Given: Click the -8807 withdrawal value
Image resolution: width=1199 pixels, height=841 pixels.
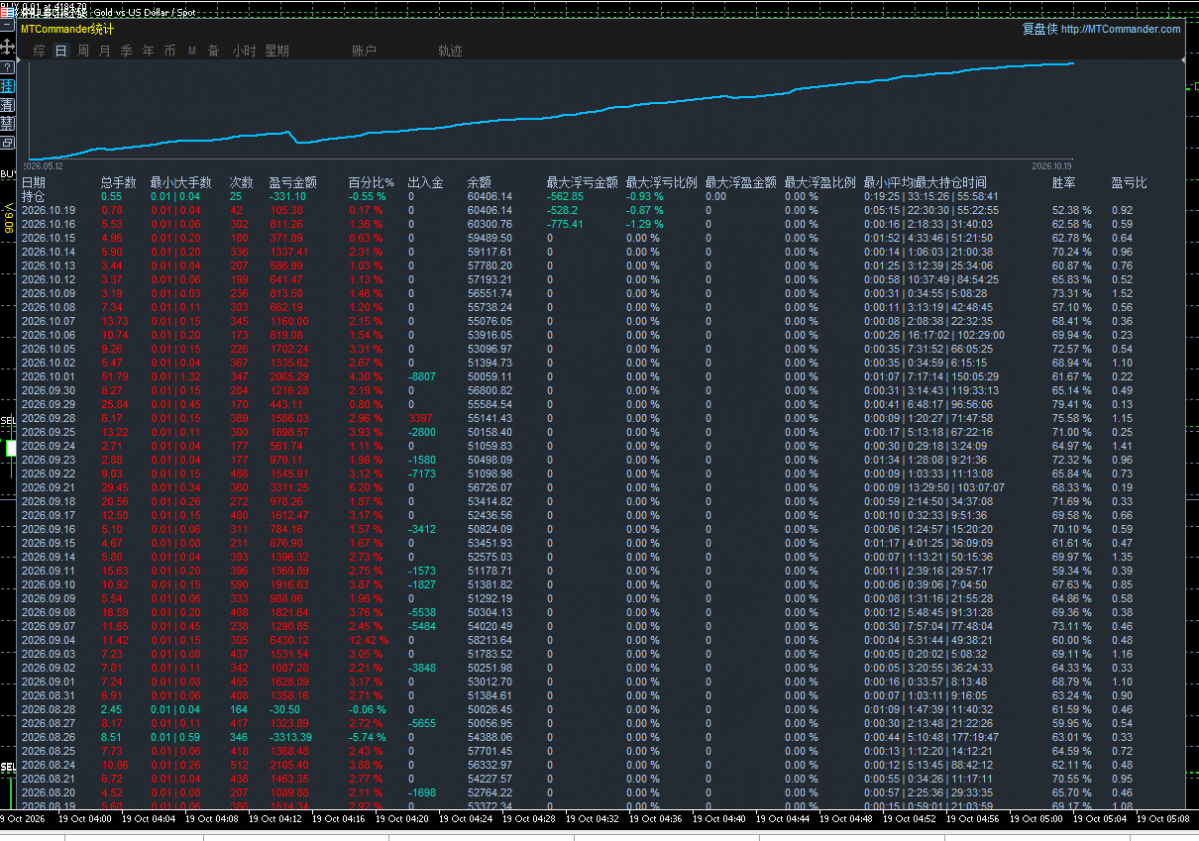Looking at the screenshot, I should click(x=421, y=377).
